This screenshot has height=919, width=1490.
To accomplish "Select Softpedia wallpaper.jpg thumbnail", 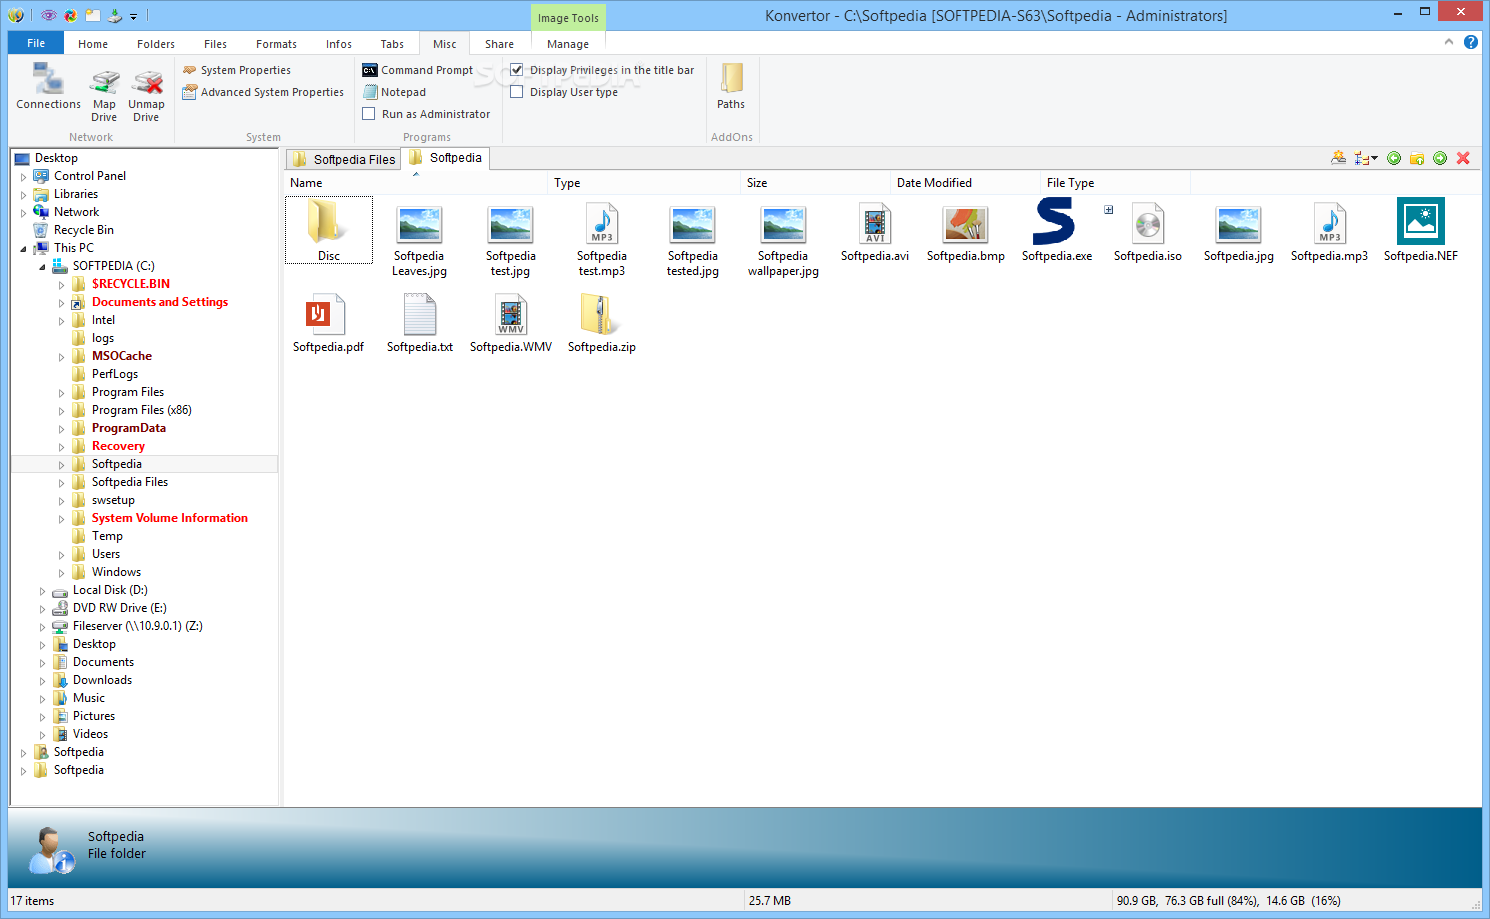I will coord(783,224).
